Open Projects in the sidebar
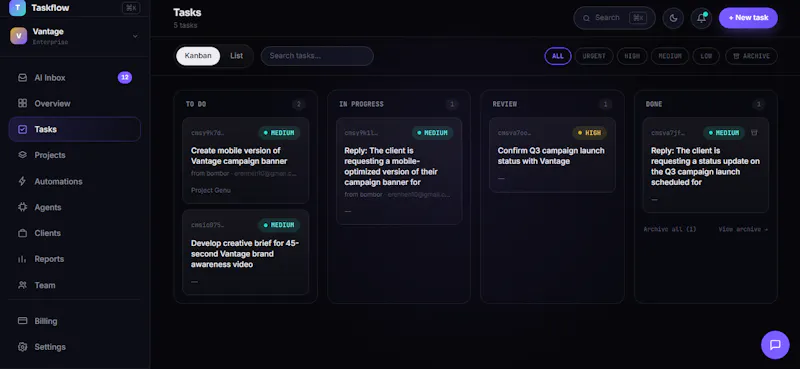 click(x=49, y=155)
